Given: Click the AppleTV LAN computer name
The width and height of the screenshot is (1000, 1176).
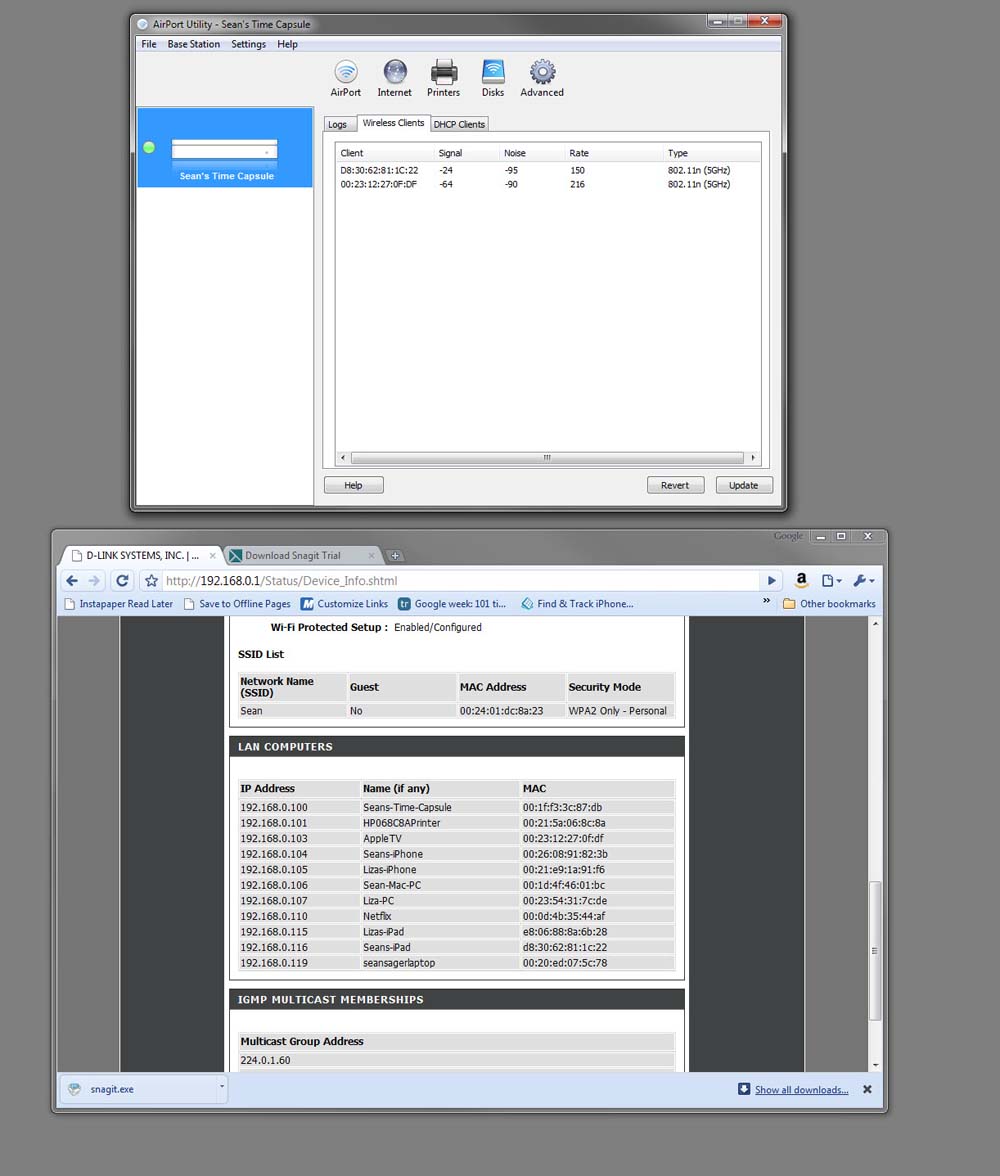Looking at the screenshot, I should (383, 838).
